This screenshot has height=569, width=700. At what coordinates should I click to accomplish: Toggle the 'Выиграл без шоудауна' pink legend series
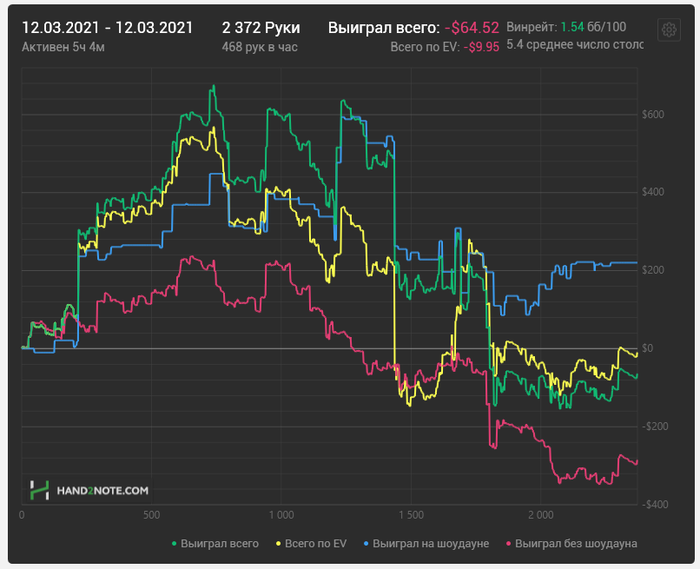coord(571,544)
